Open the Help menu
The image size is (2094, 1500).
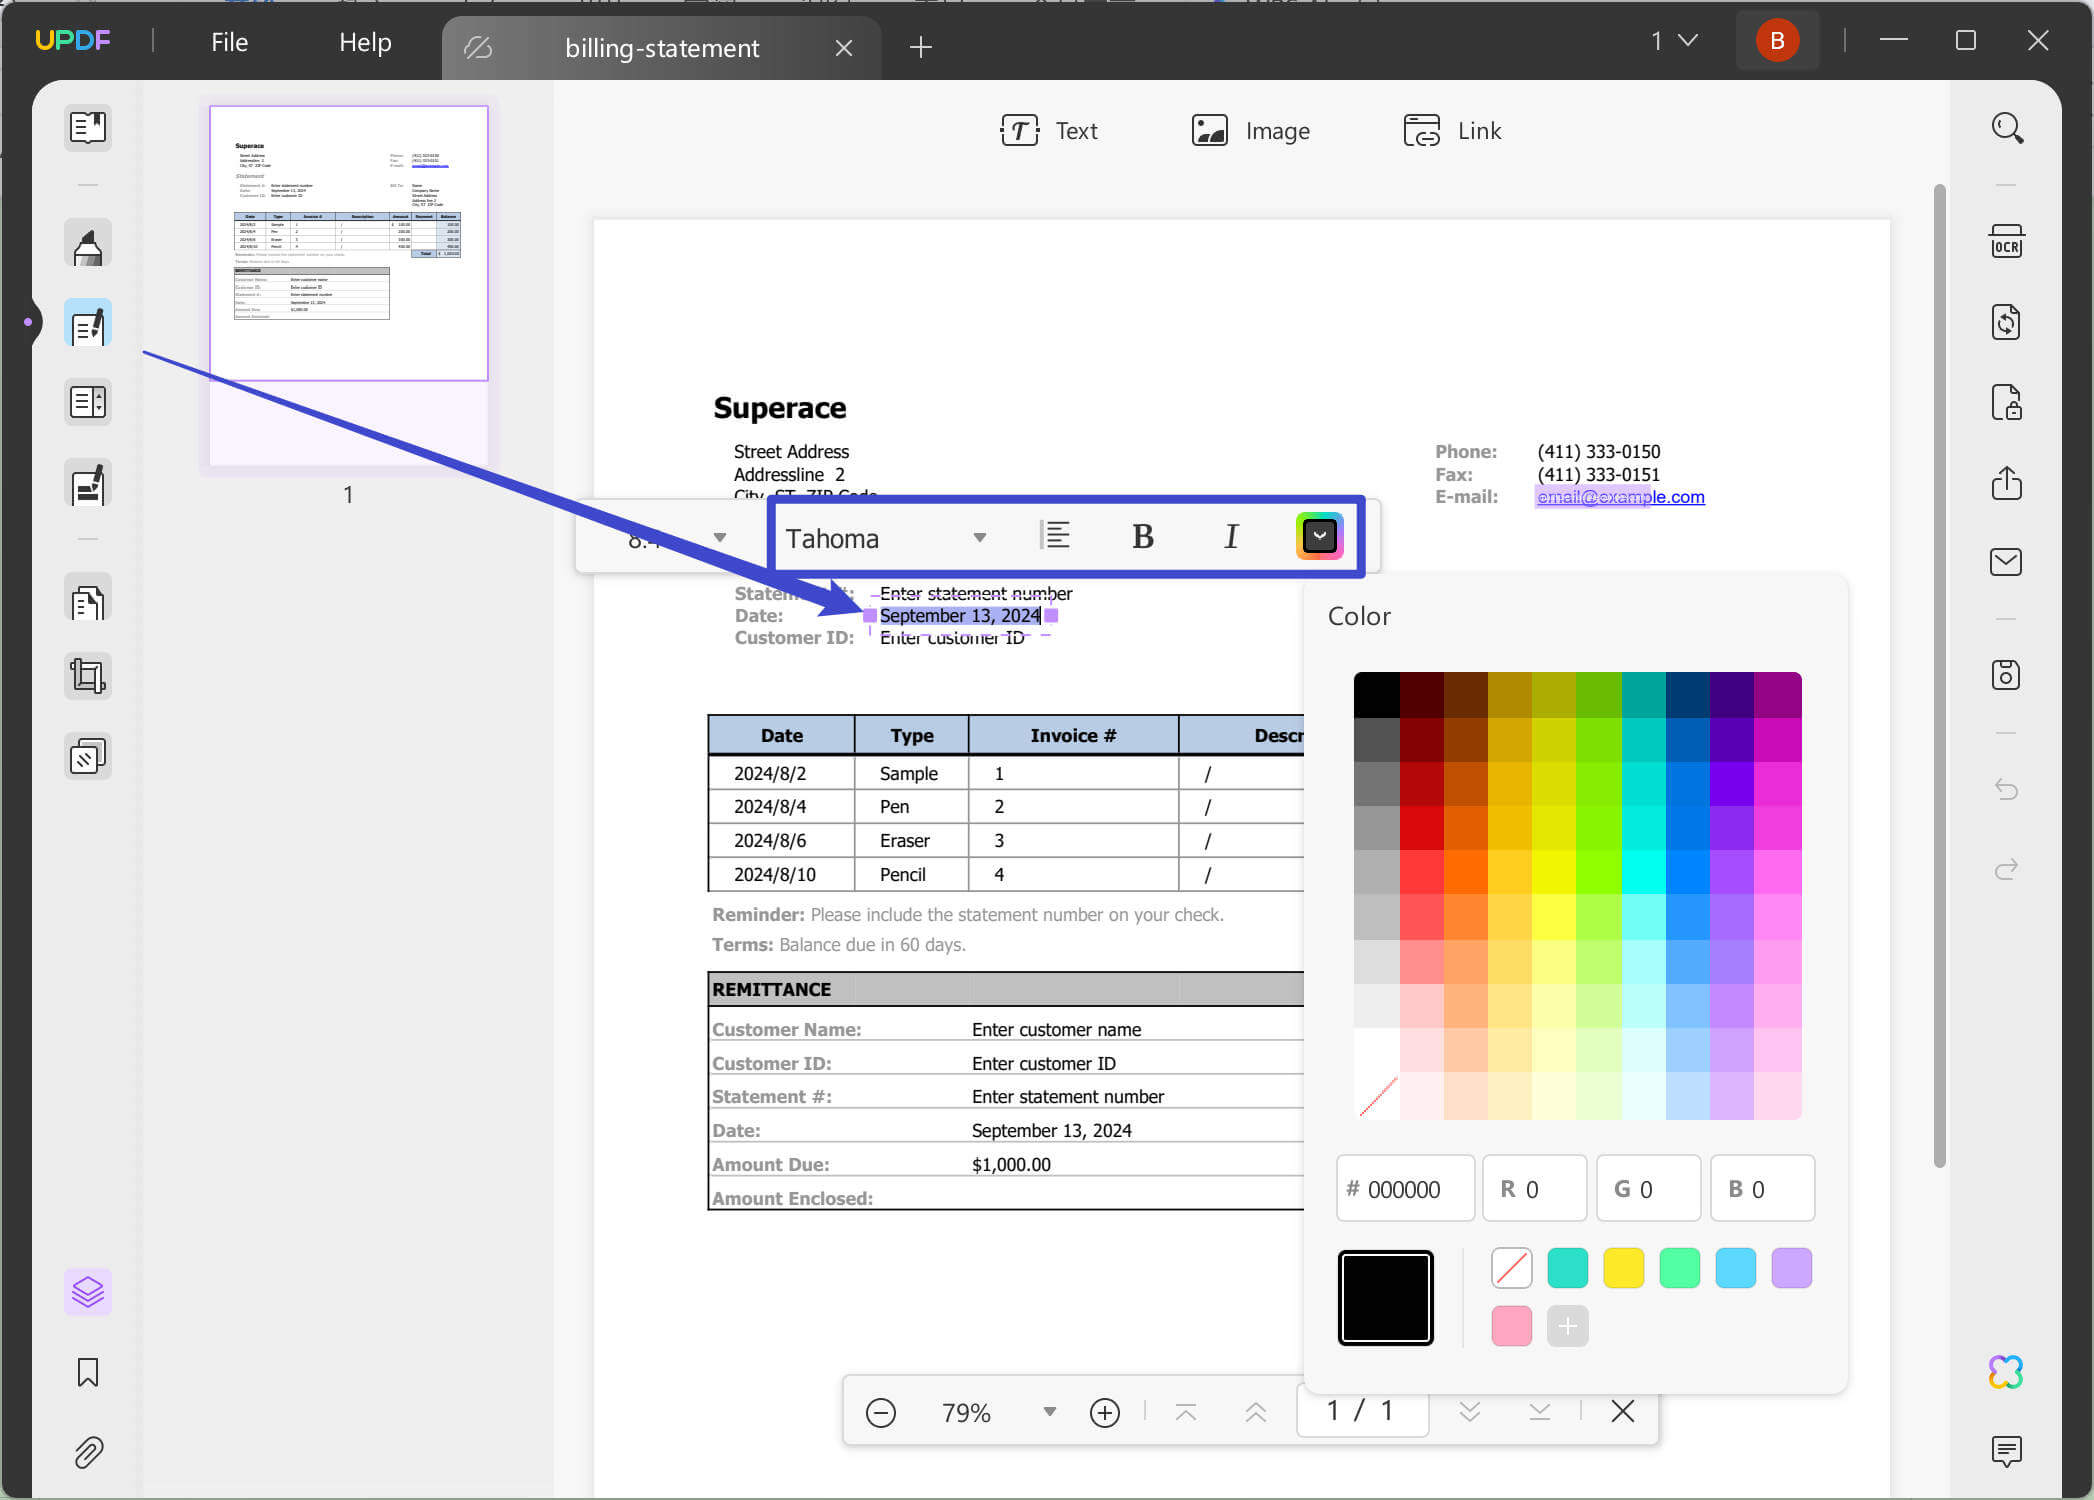click(364, 41)
